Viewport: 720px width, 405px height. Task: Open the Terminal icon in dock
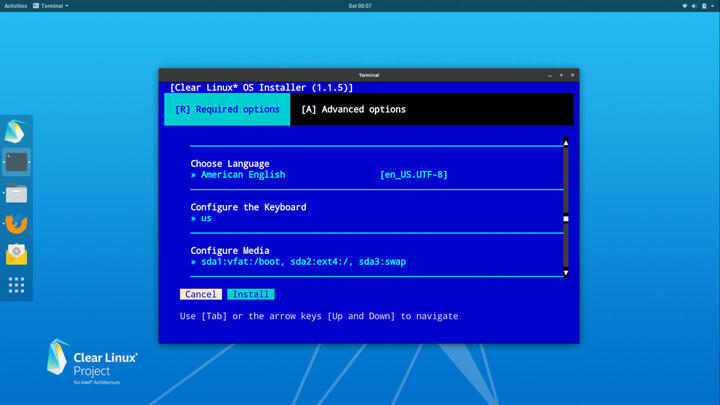tap(17, 162)
